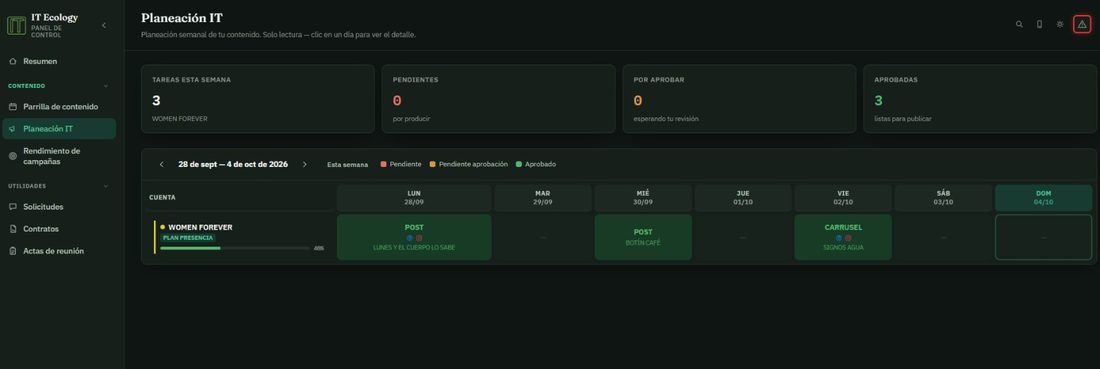
Task: Click the red alert triangle icon
Action: pyautogui.click(x=1082, y=24)
